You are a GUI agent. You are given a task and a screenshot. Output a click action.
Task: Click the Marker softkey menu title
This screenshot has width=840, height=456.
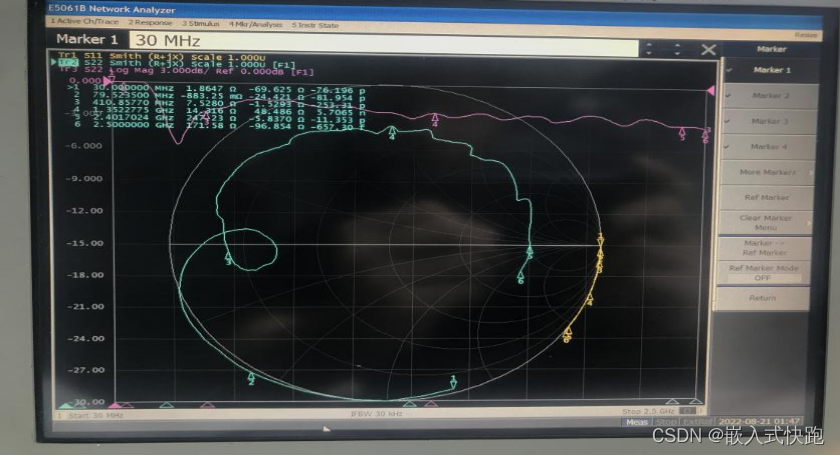[x=771, y=49]
